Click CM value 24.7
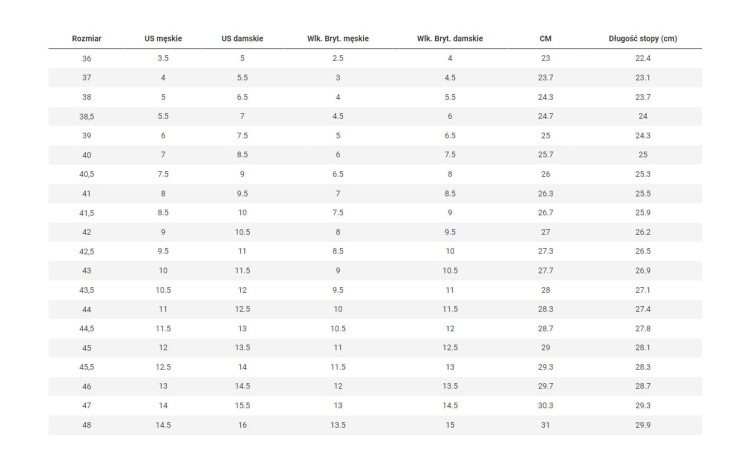Screen dimensions: 750x474 click(x=545, y=116)
